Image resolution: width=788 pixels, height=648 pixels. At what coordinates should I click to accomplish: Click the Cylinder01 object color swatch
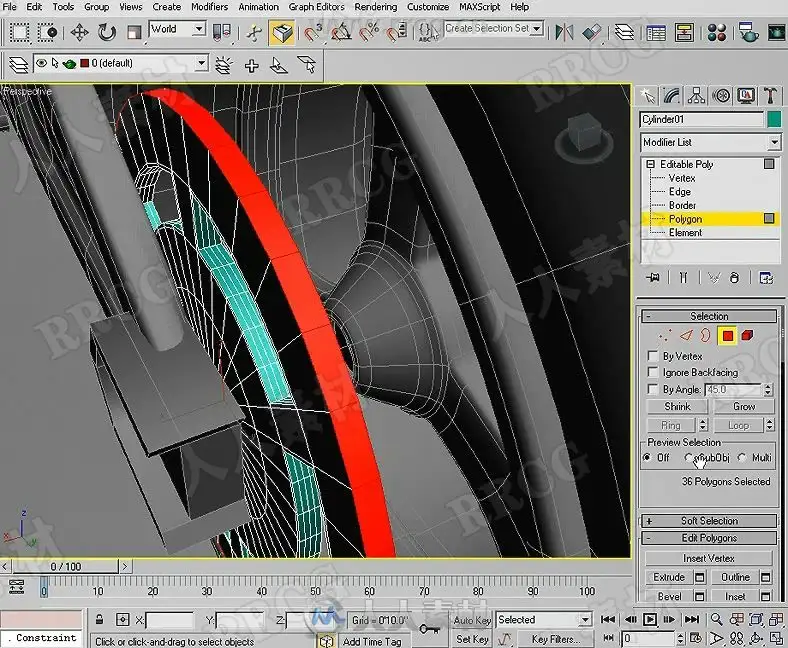pos(773,119)
